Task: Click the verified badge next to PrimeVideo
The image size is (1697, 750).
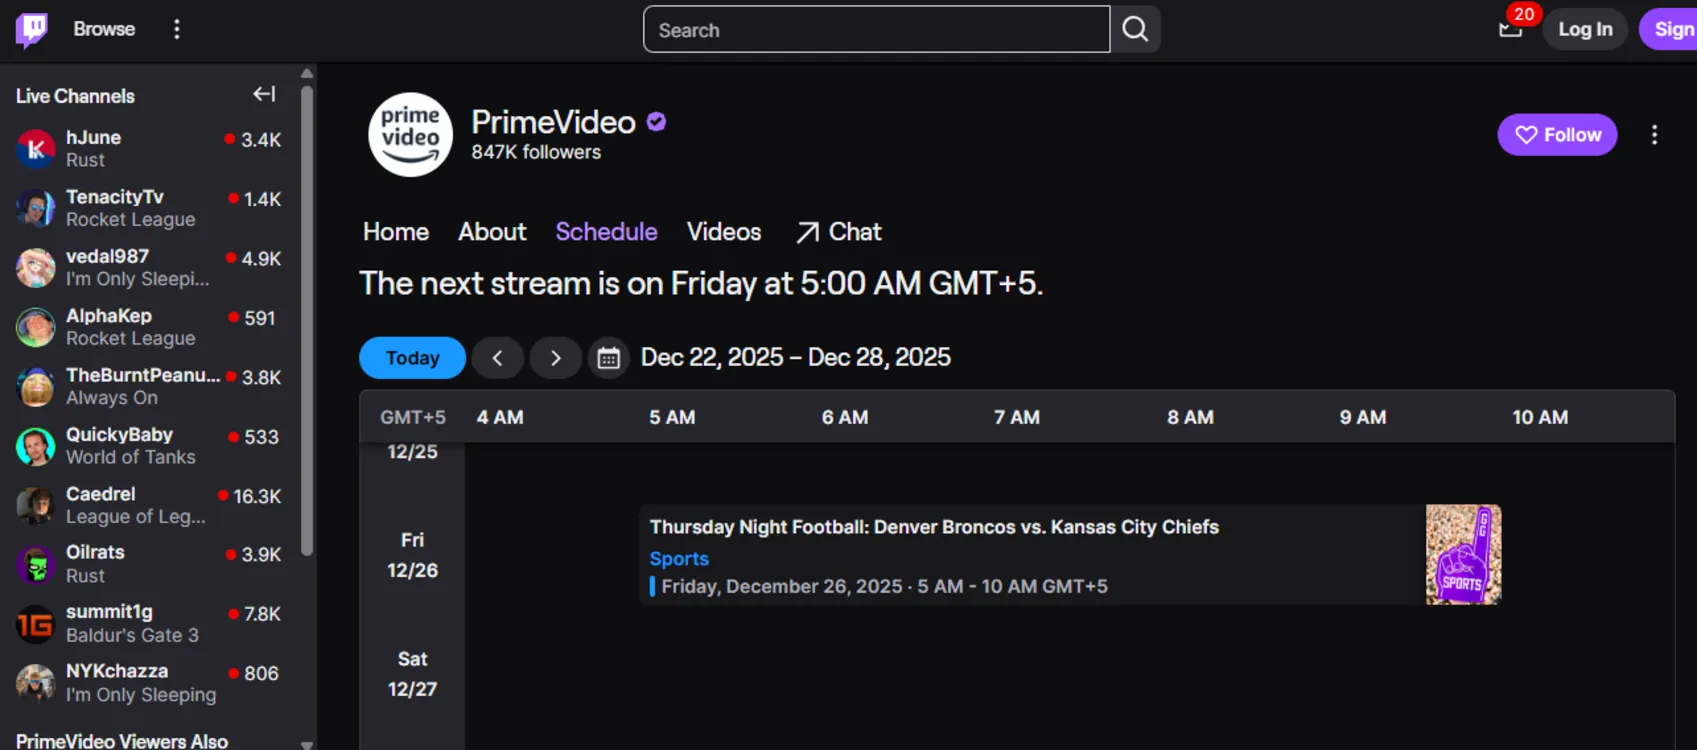Action: 656,122
